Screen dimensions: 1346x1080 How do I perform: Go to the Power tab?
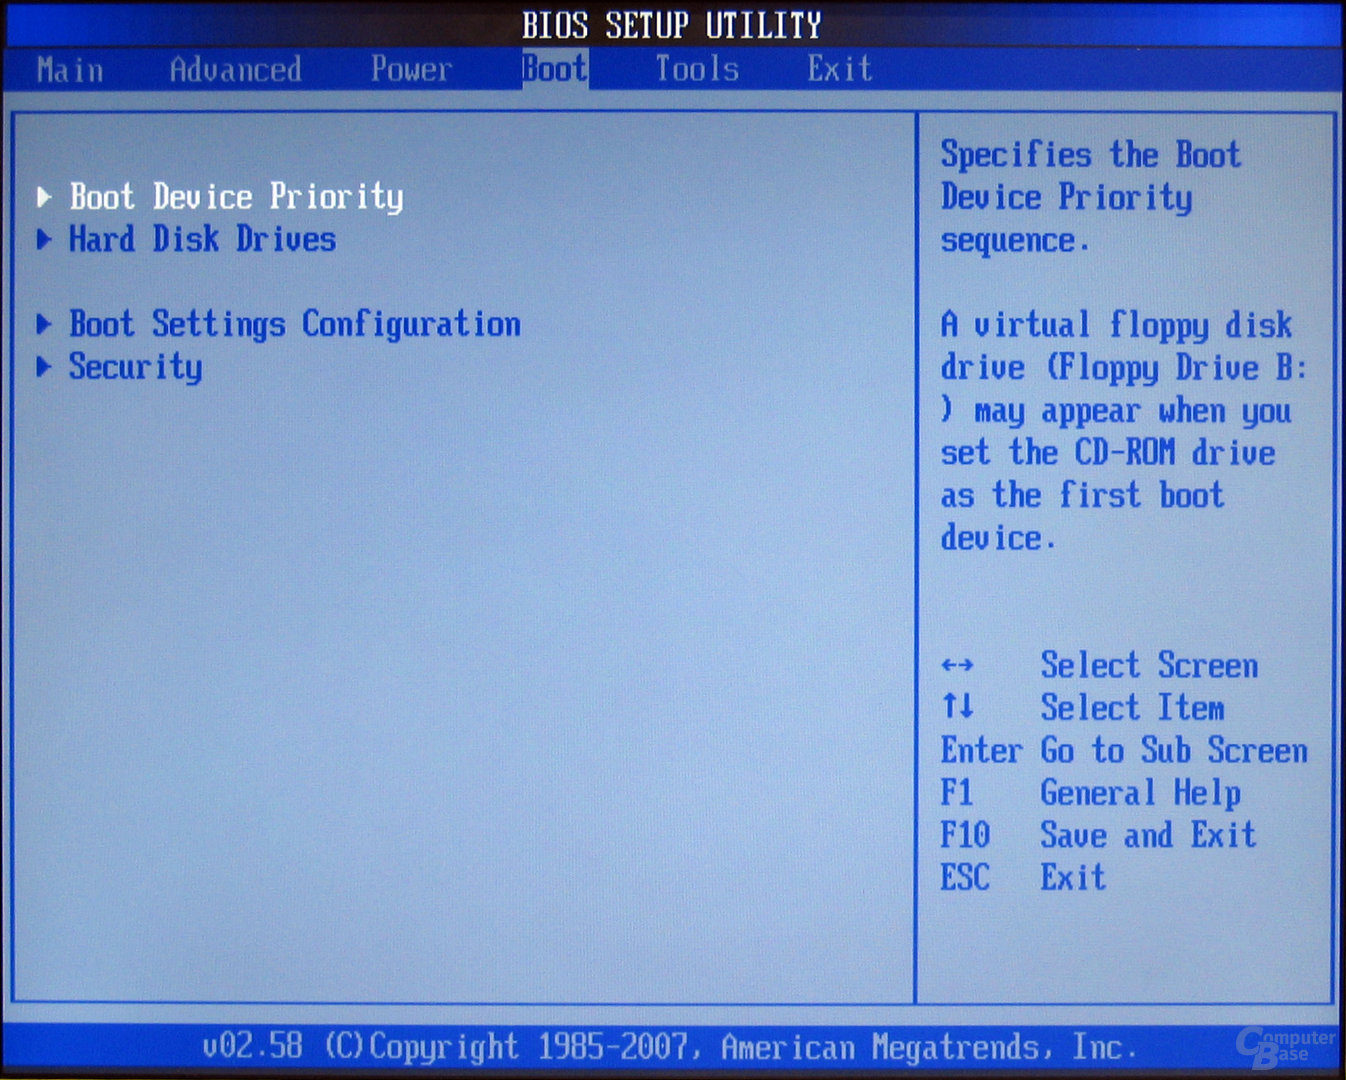411,69
